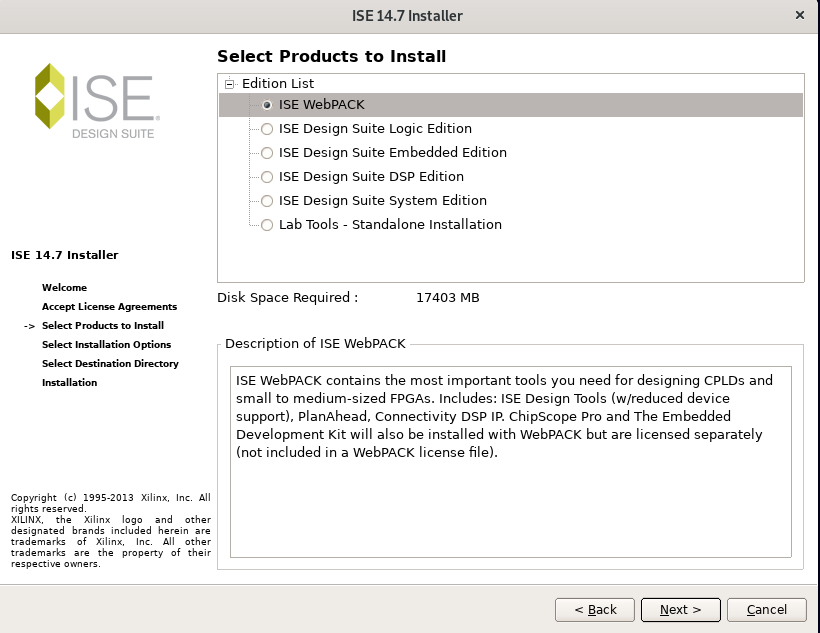Viewport: 820px width, 633px height.
Task: Go back with the Back button
Action: [x=595, y=610]
